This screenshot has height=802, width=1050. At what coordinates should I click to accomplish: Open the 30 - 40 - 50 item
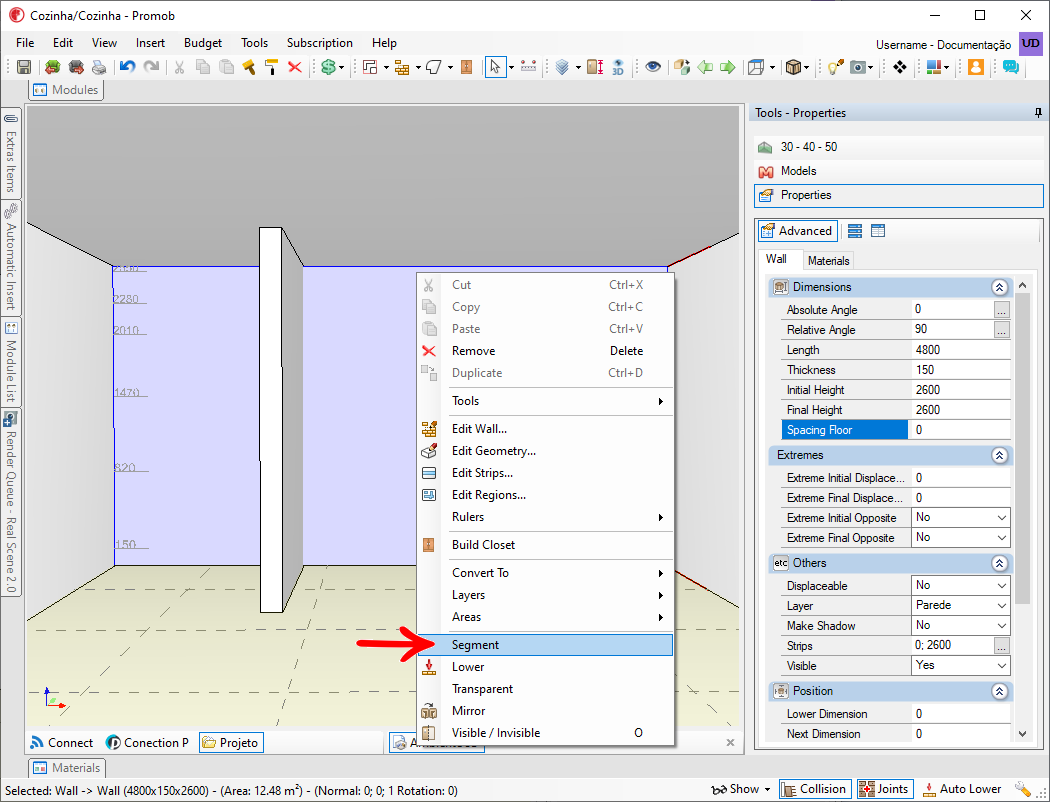[899, 147]
